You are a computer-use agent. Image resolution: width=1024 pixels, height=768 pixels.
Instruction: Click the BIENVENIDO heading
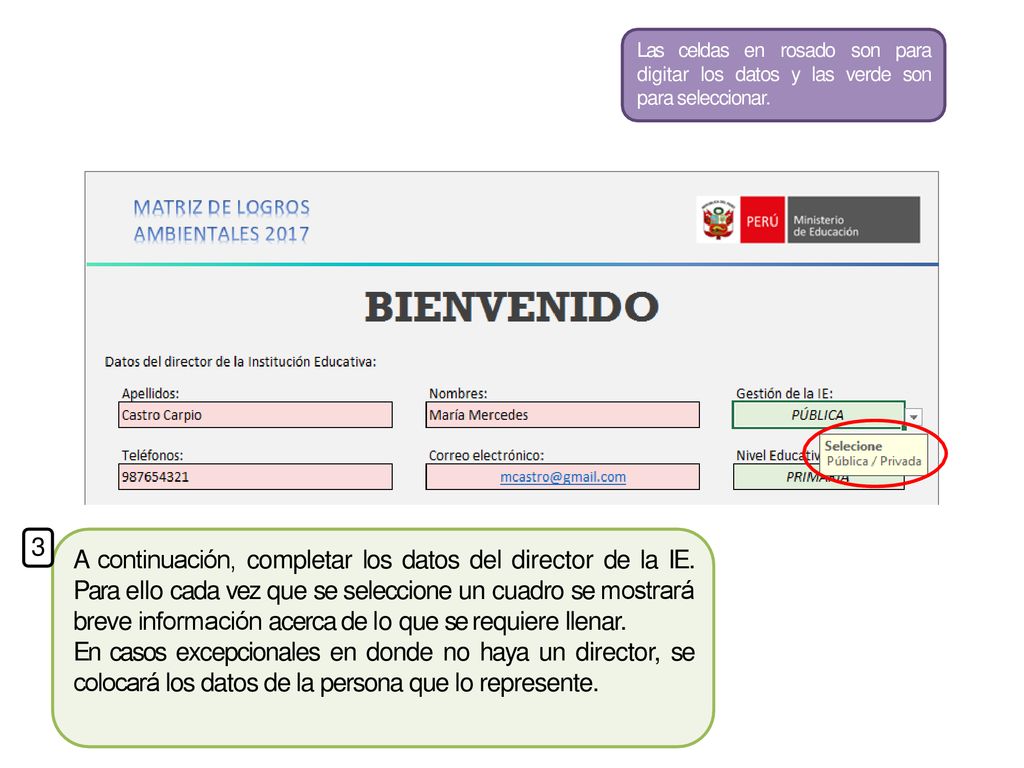tap(511, 307)
